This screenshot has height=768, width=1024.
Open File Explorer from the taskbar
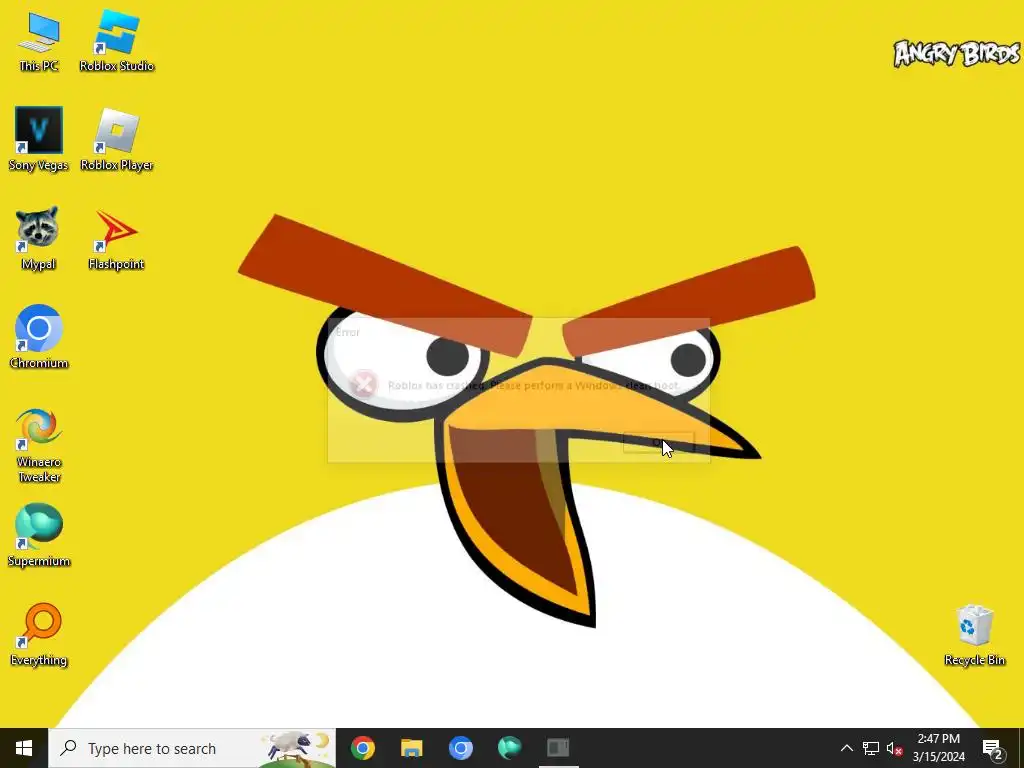pyautogui.click(x=411, y=748)
